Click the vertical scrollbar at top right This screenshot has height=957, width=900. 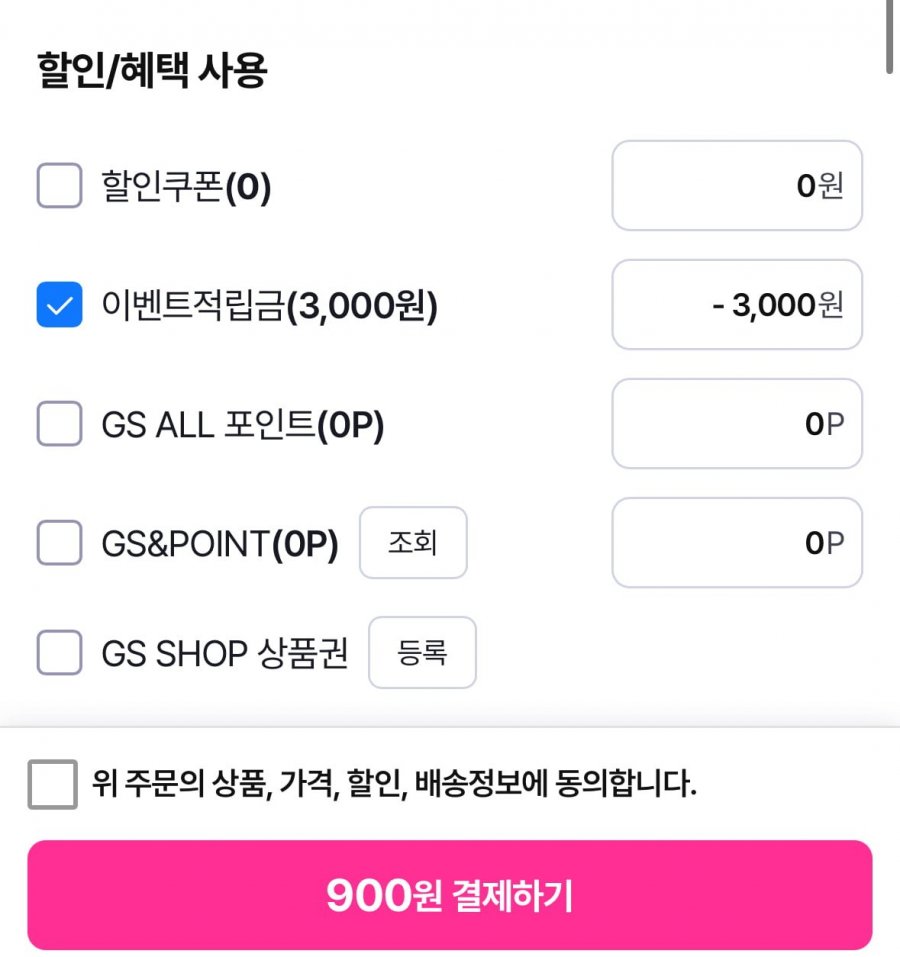[890, 36]
